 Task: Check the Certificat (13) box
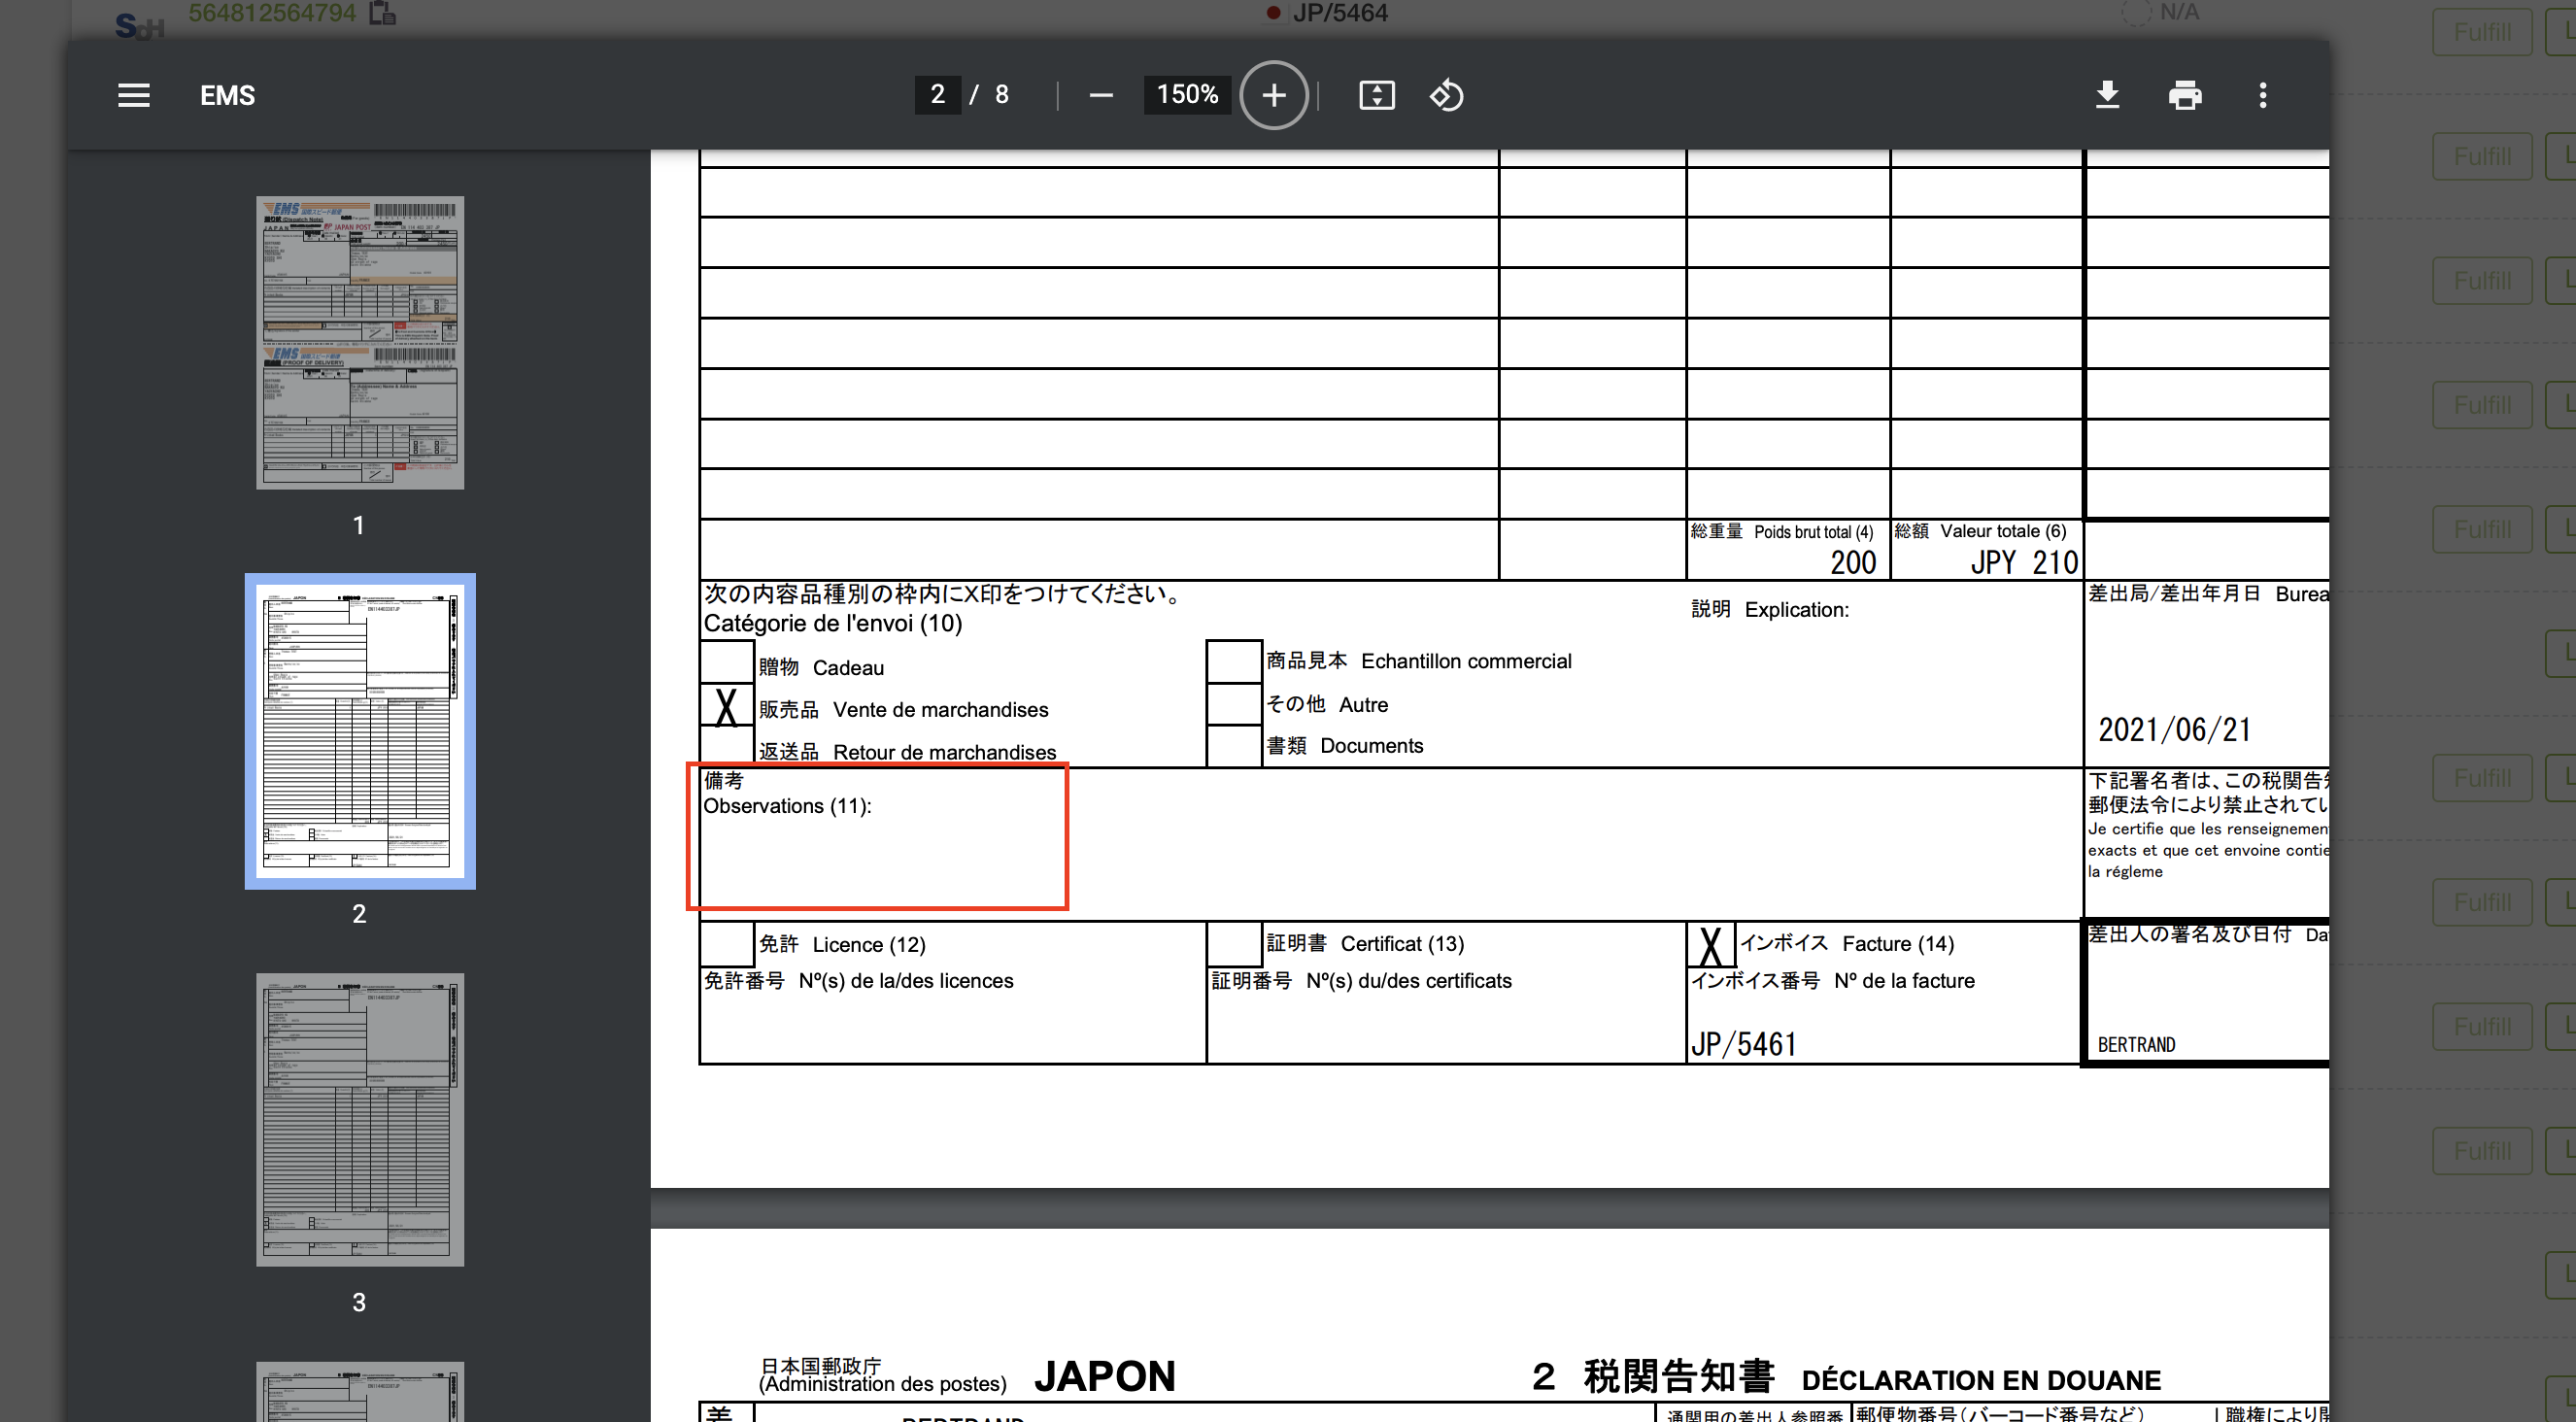pyautogui.click(x=1233, y=943)
